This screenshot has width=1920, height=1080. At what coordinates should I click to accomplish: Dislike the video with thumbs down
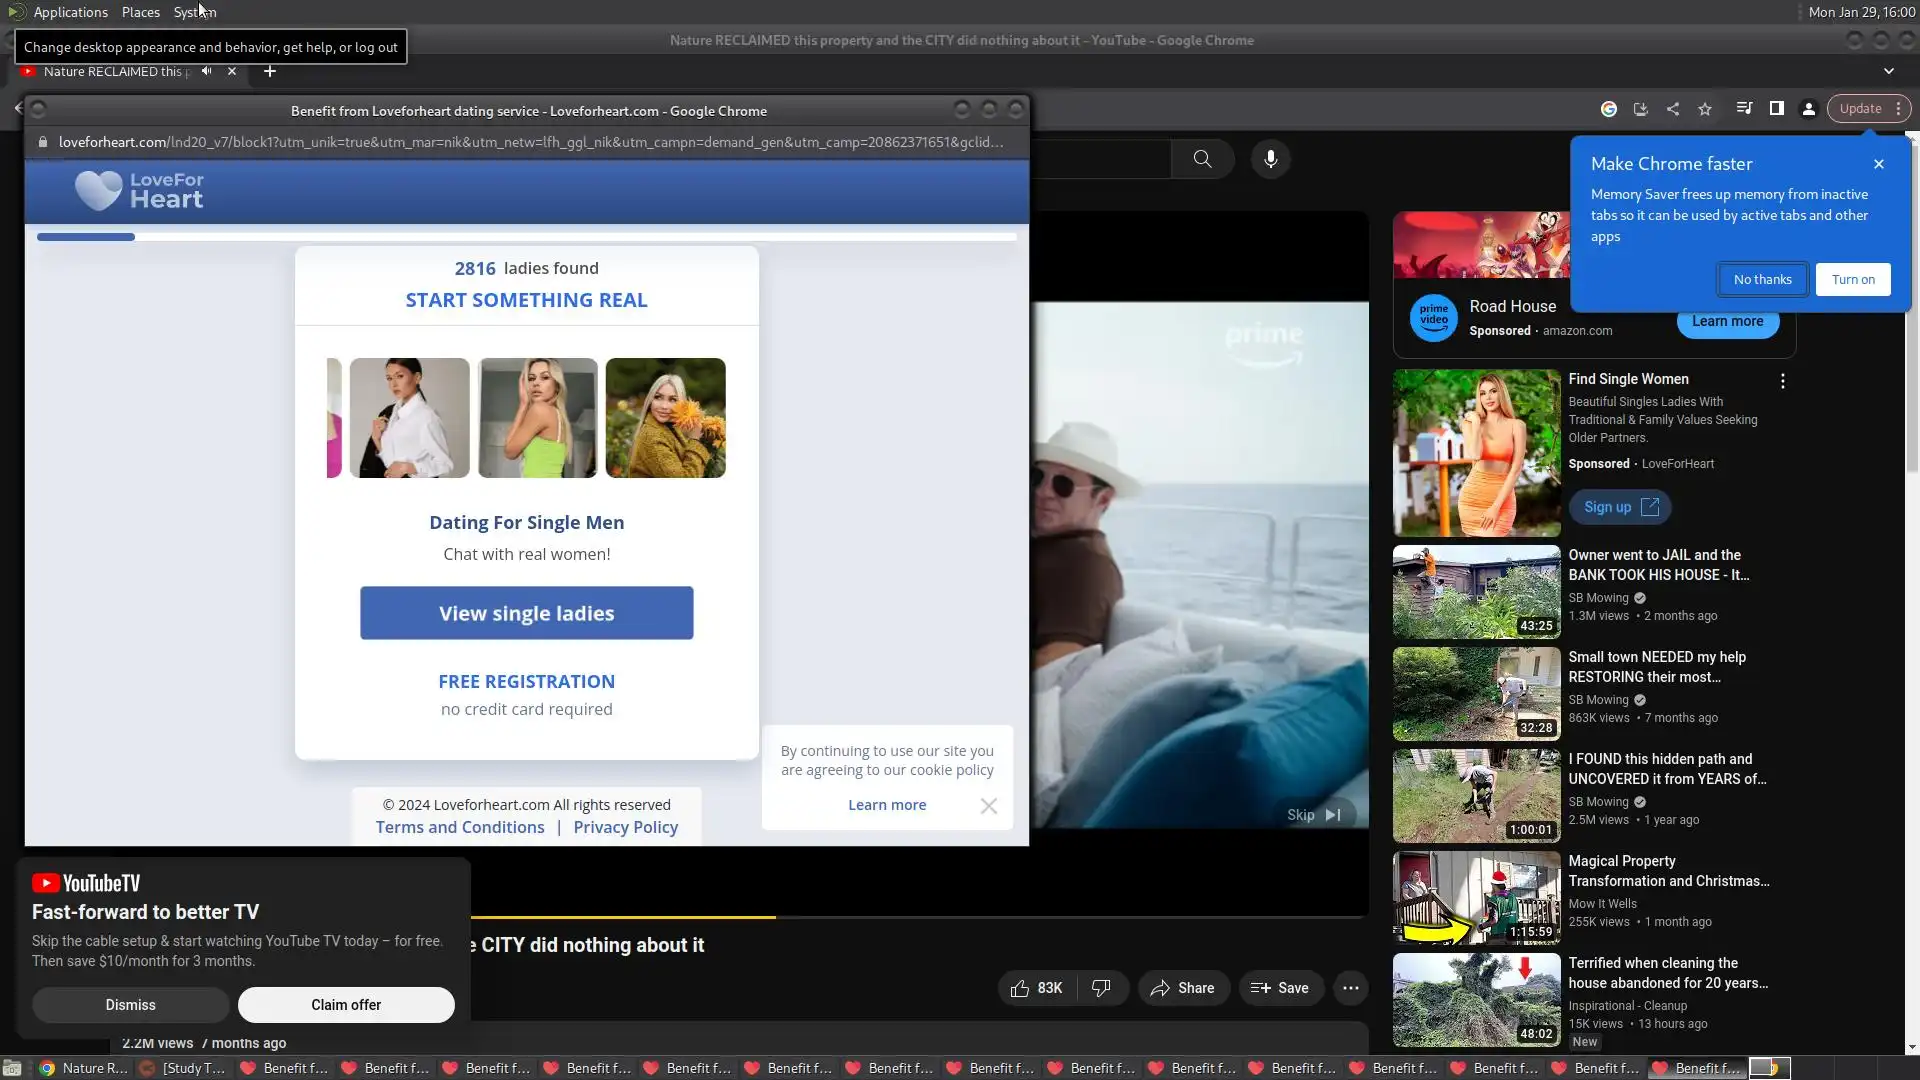(1101, 988)
